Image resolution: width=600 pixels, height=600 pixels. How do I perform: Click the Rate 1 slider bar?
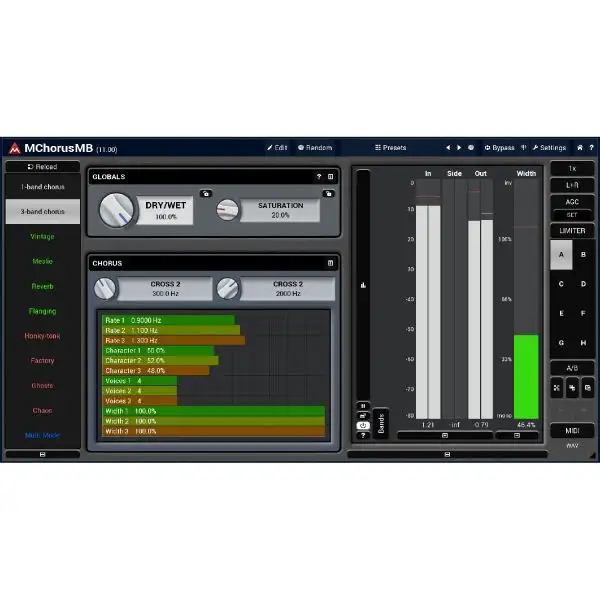[170, 320]
